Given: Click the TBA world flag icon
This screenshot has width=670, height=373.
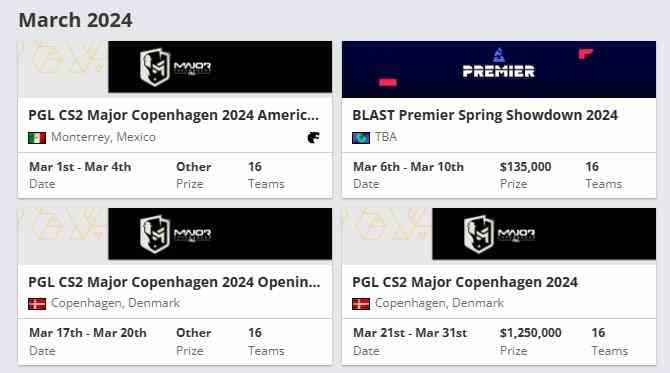Looking at the screenshot, I should click(x=361, y=138).
